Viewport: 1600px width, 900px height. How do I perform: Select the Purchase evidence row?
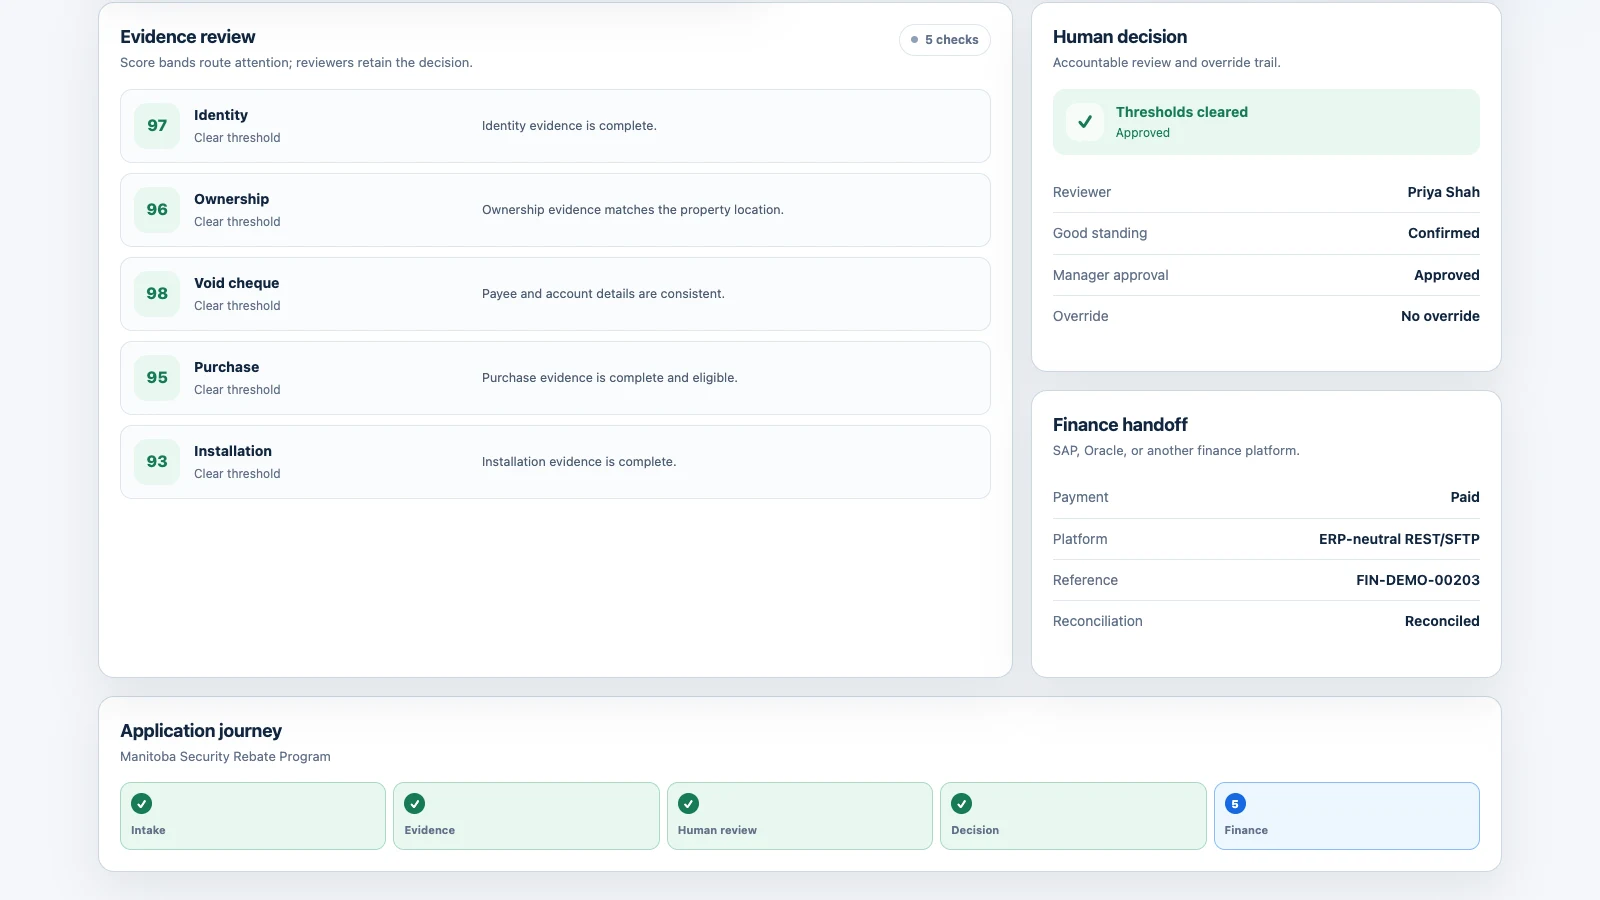(555, 378)
